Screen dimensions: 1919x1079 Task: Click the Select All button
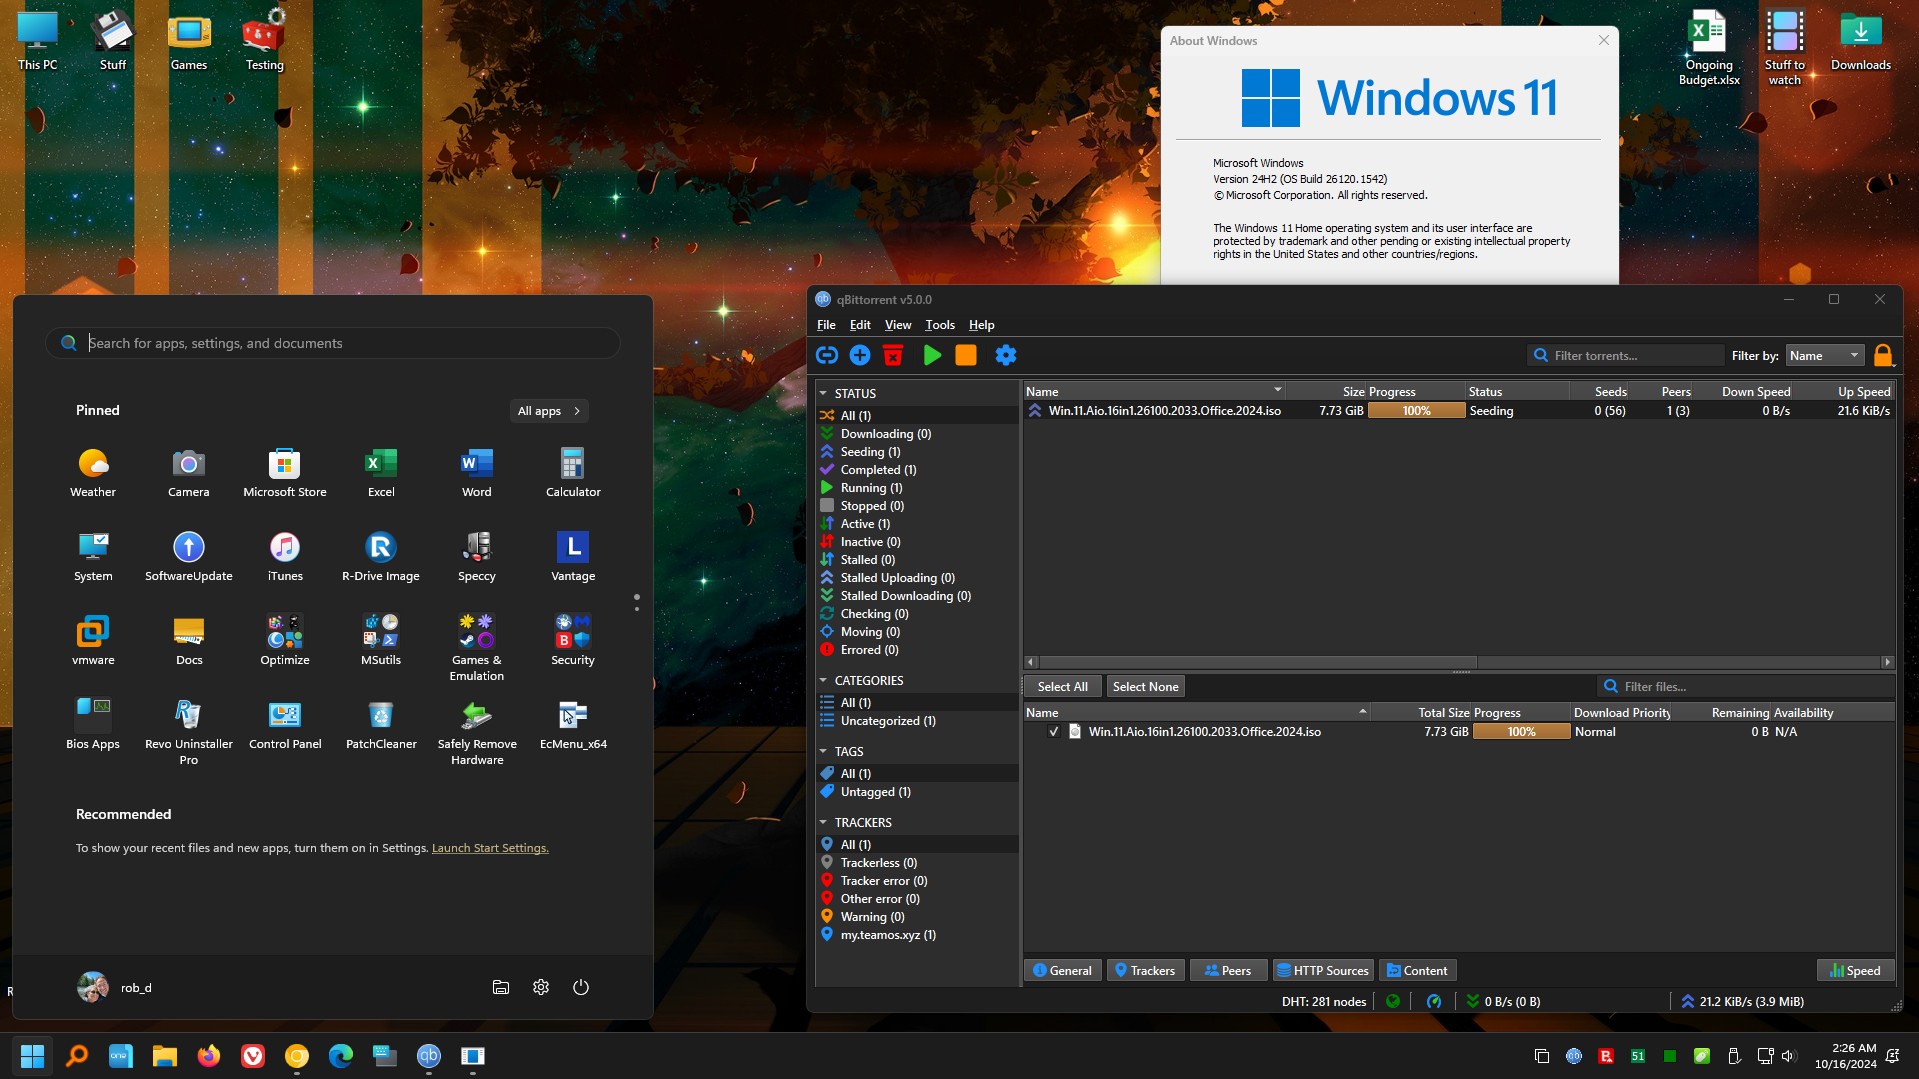1062,686
